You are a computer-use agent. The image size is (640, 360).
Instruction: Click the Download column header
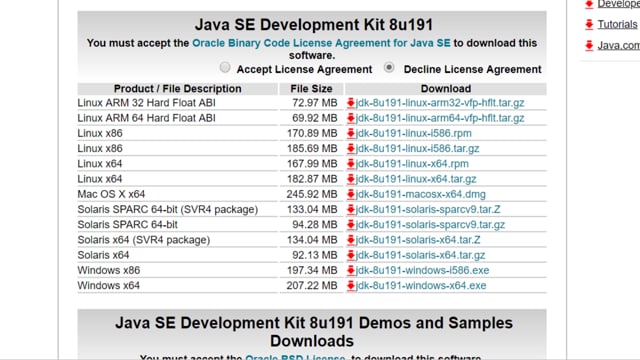[x=446, y=89]
